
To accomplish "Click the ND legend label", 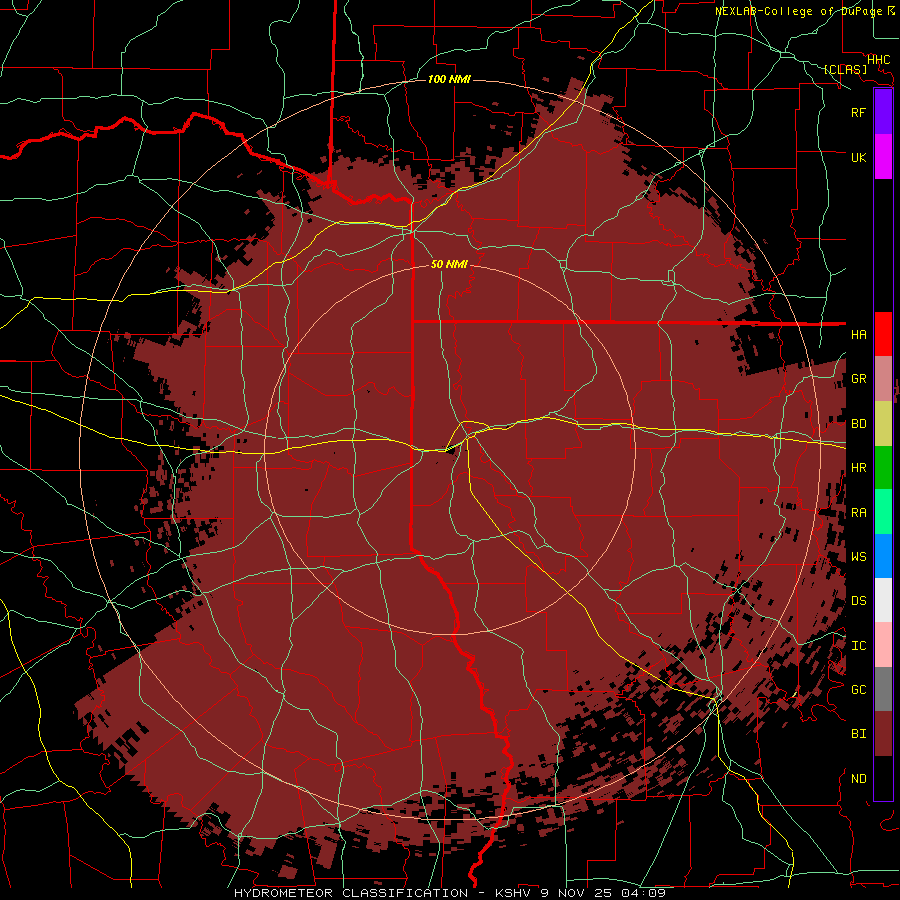I will [x=859, y=779].
